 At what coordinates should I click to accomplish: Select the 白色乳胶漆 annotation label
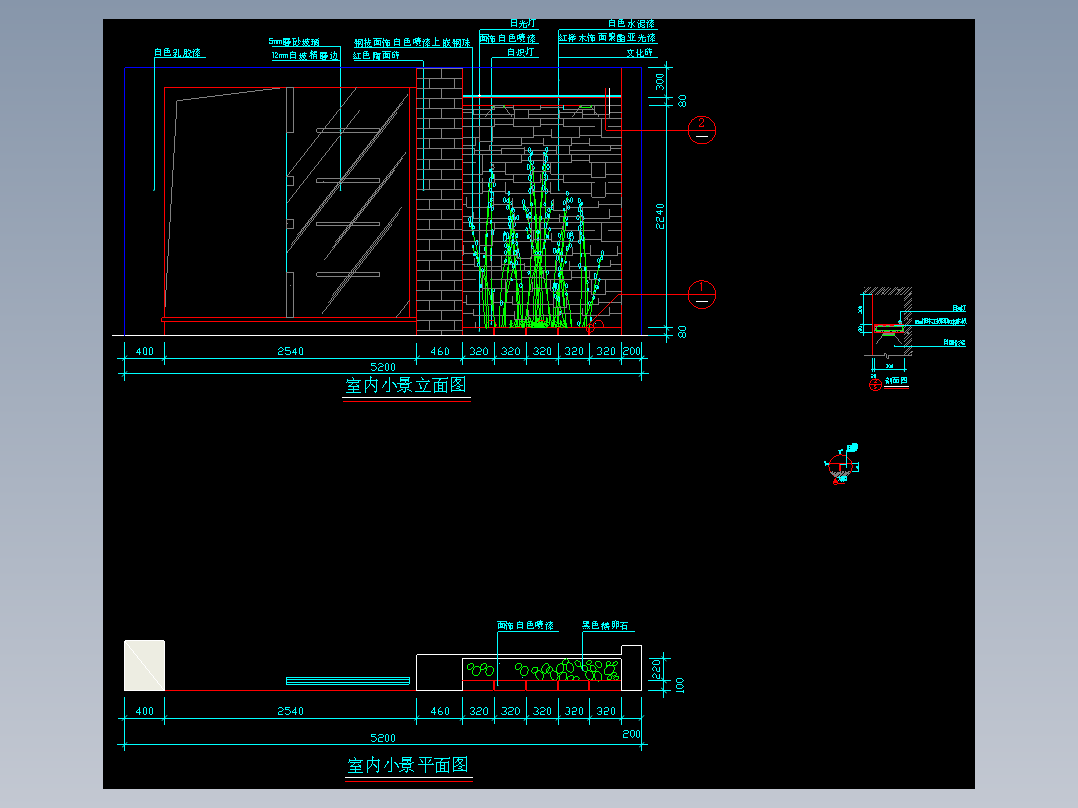177,53
